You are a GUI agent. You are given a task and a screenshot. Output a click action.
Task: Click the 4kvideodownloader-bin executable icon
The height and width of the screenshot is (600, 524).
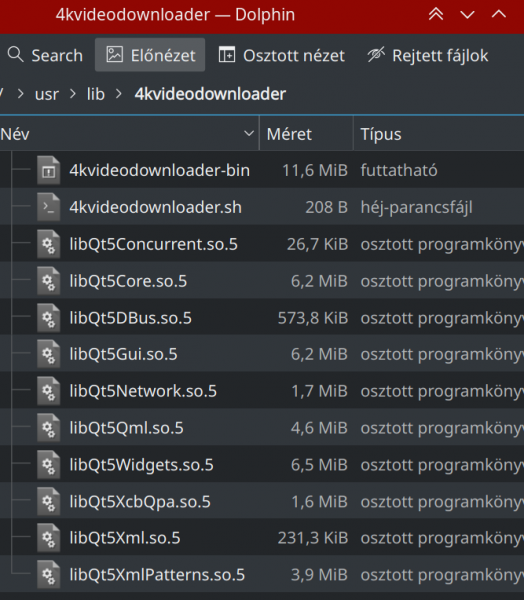pyautogui.click(x=49, y=170)
